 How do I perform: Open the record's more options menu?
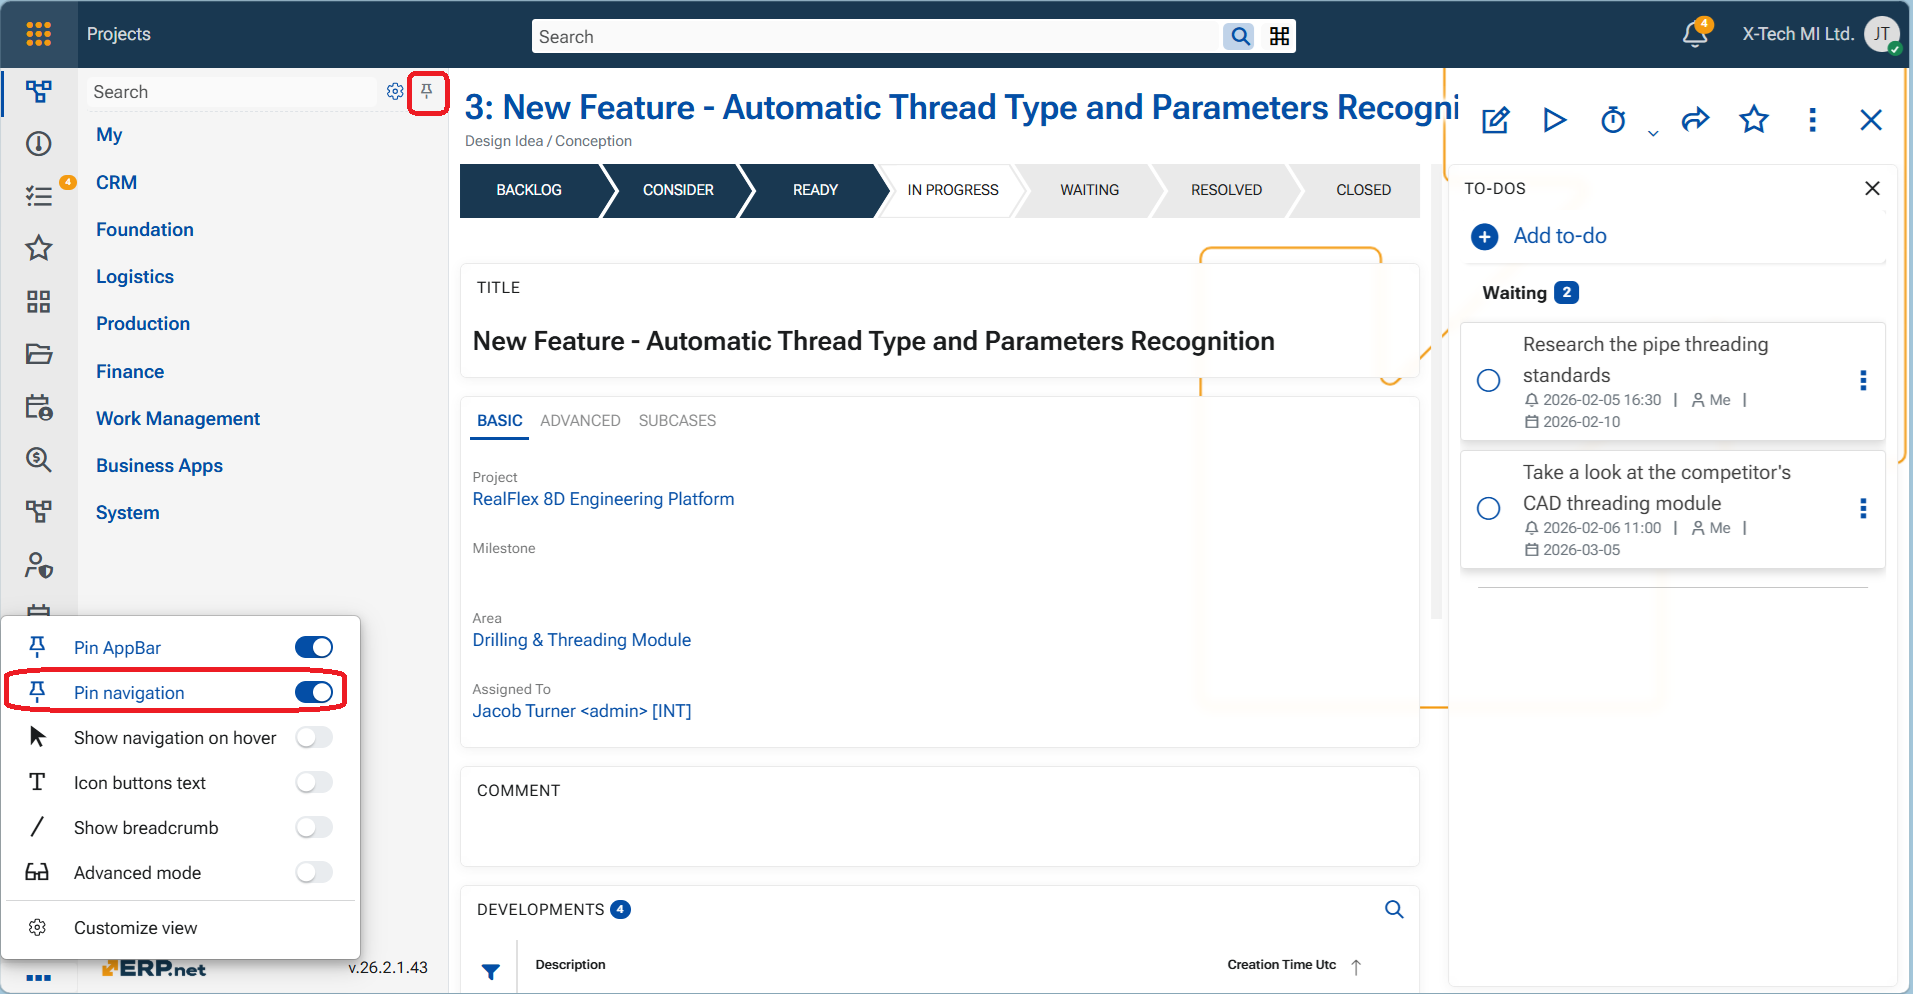1812,121
